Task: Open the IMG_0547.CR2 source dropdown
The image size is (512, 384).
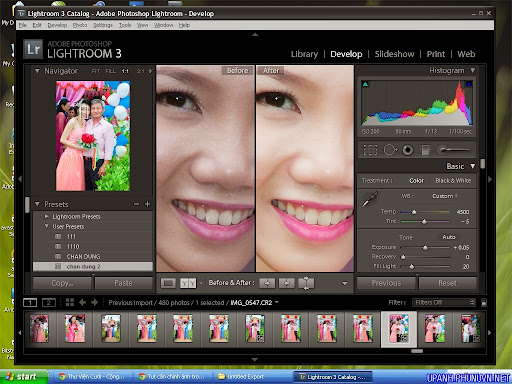Action: click(254, 302)
